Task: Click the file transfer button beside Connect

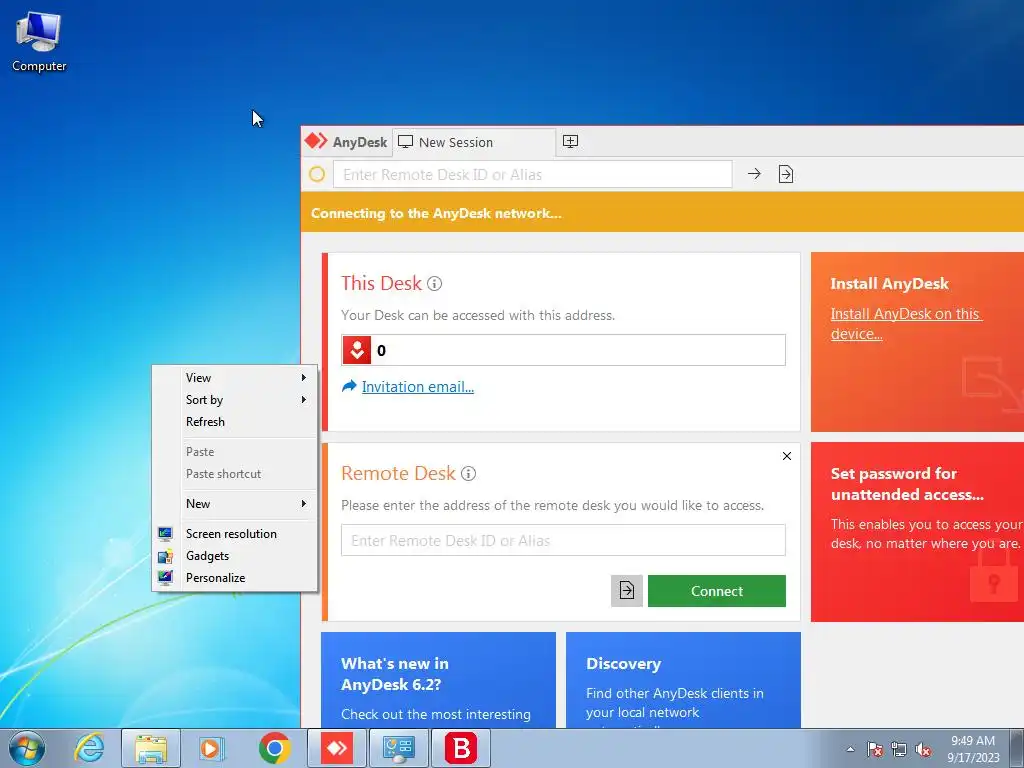Action: pos(627,591)
